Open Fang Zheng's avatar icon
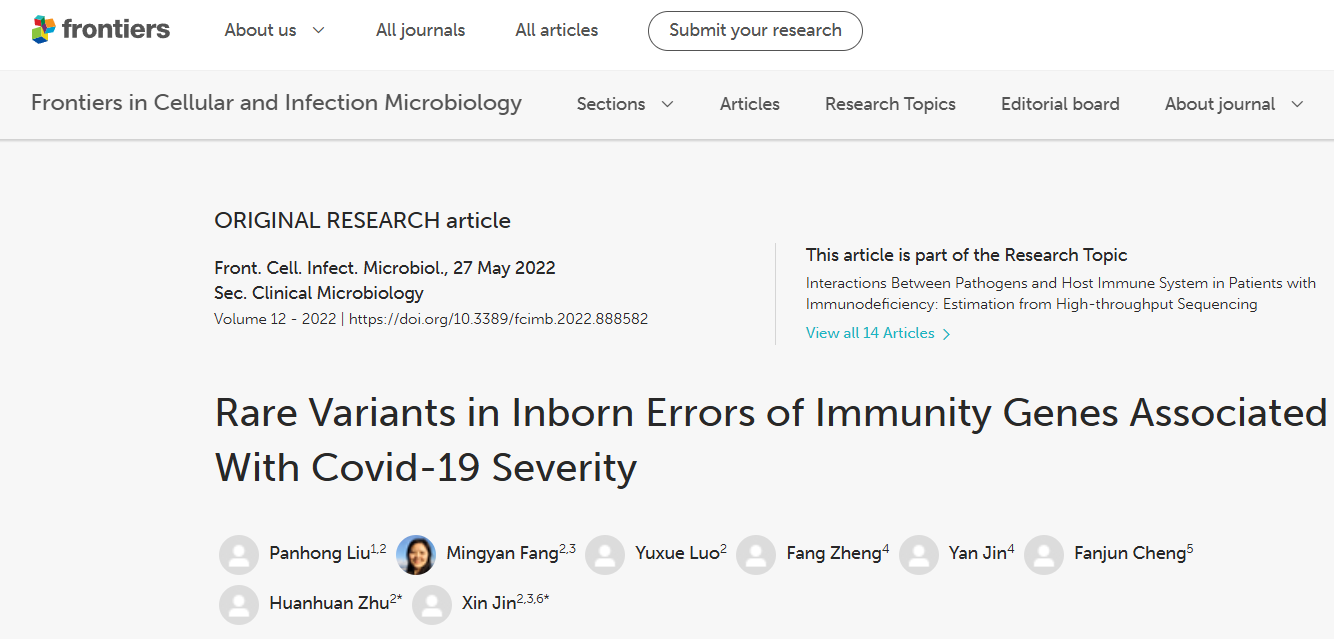The height and width of the screenshot is (639, 1334). pos(756,555)
